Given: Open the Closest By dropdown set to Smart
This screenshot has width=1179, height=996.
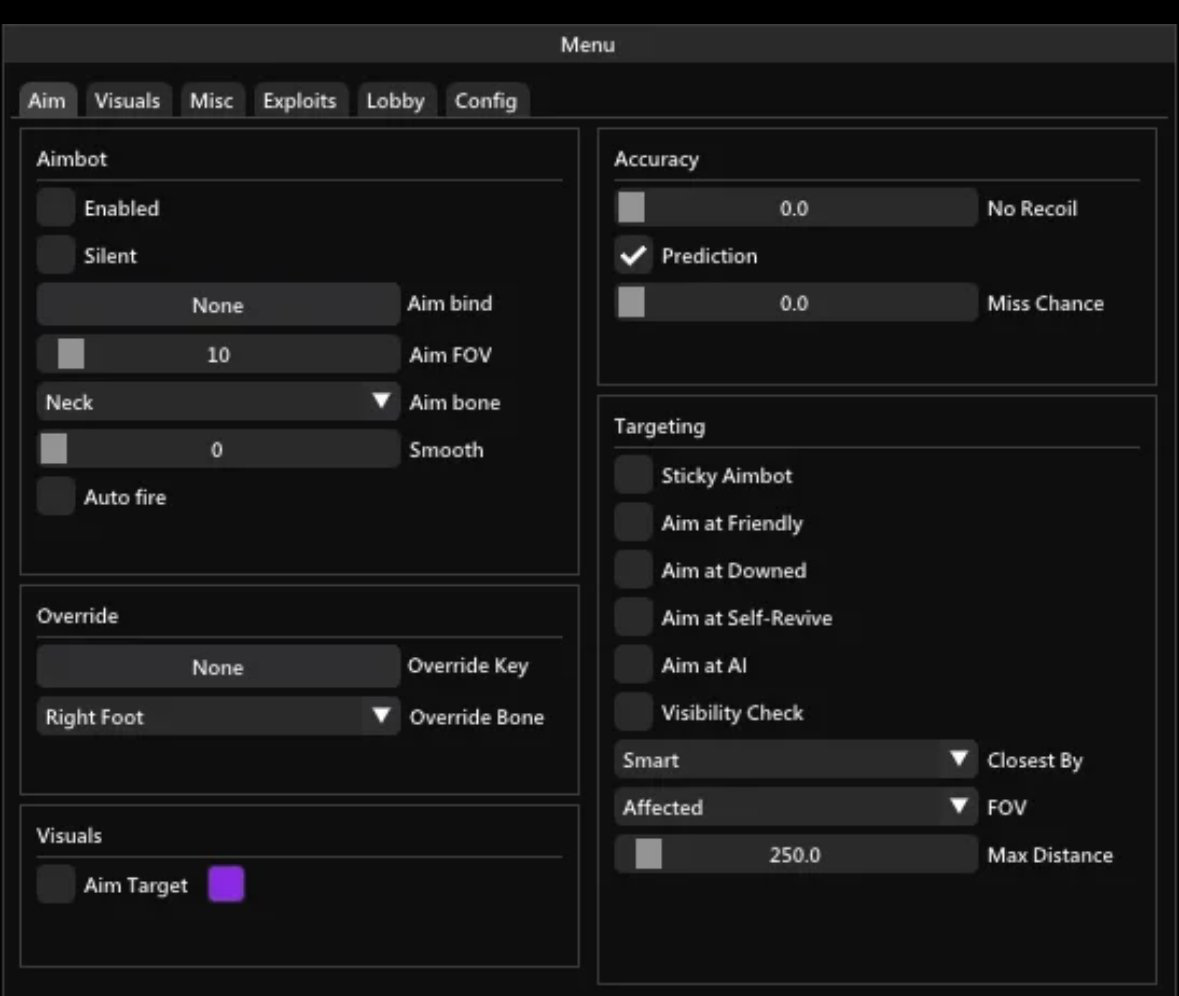Looking at the screenshot, I should (x=795, y=760).
